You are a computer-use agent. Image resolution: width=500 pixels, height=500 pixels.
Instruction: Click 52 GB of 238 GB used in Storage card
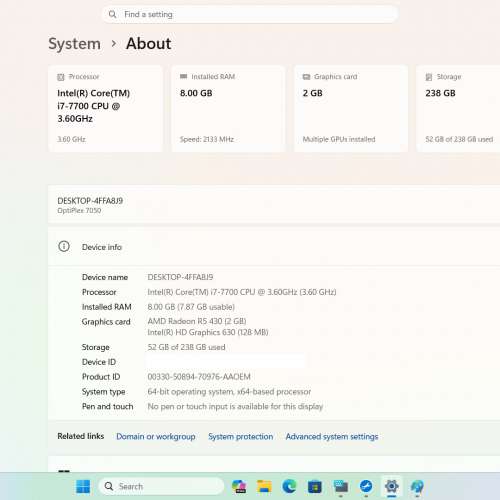coord(459,139)
